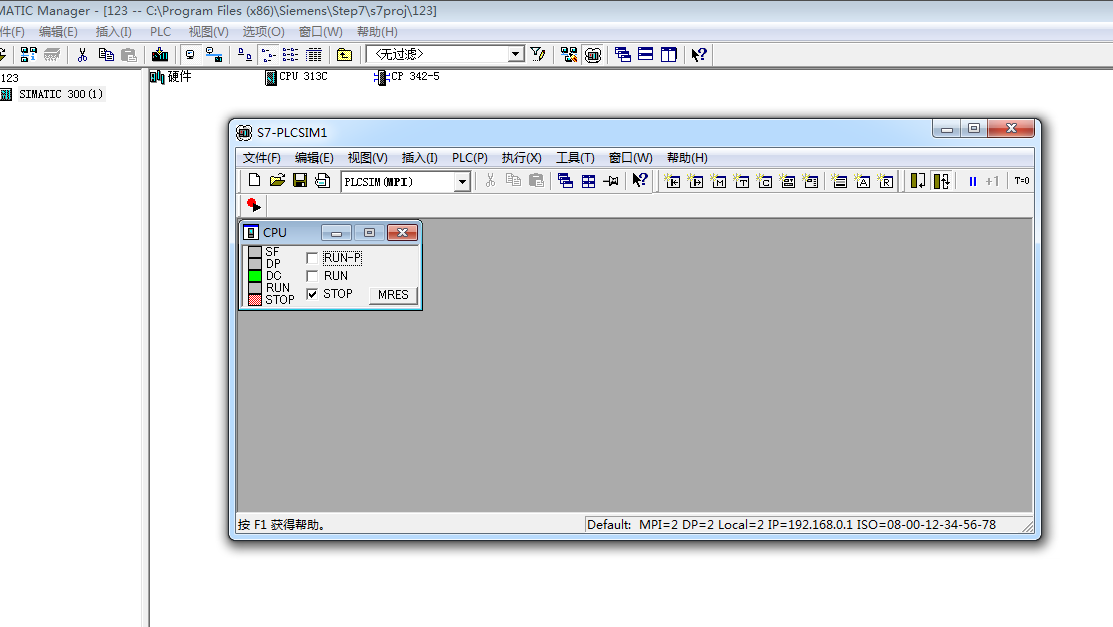Select SIMATIC 300(1) station in tree

(60, 94)
